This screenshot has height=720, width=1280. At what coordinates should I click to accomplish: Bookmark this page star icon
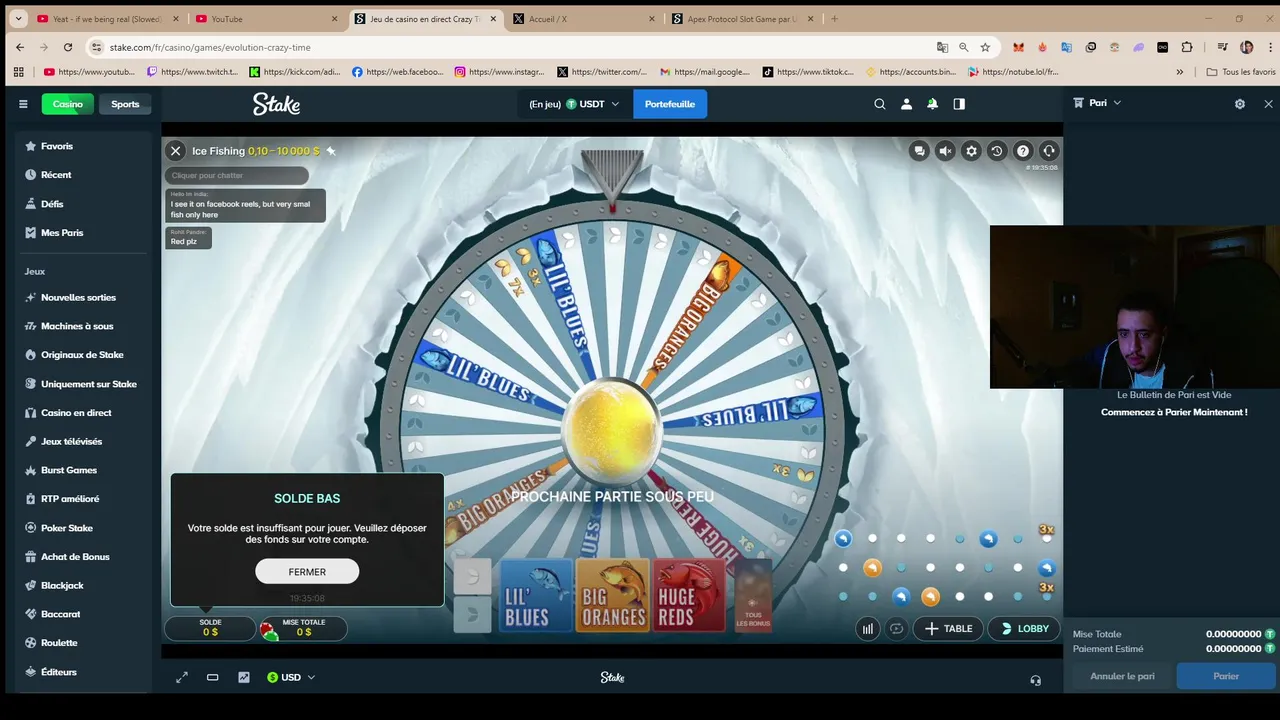tap(985, 47)
